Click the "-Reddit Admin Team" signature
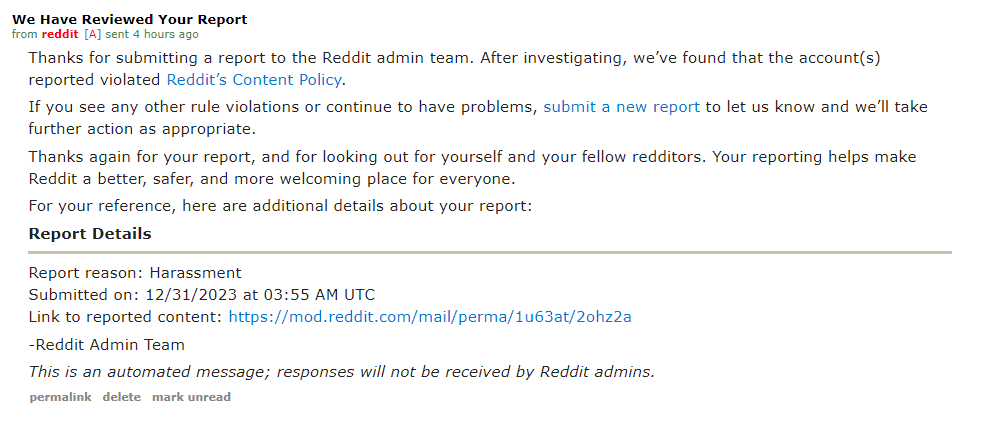 pyautogui.click(x=106, y=345)
